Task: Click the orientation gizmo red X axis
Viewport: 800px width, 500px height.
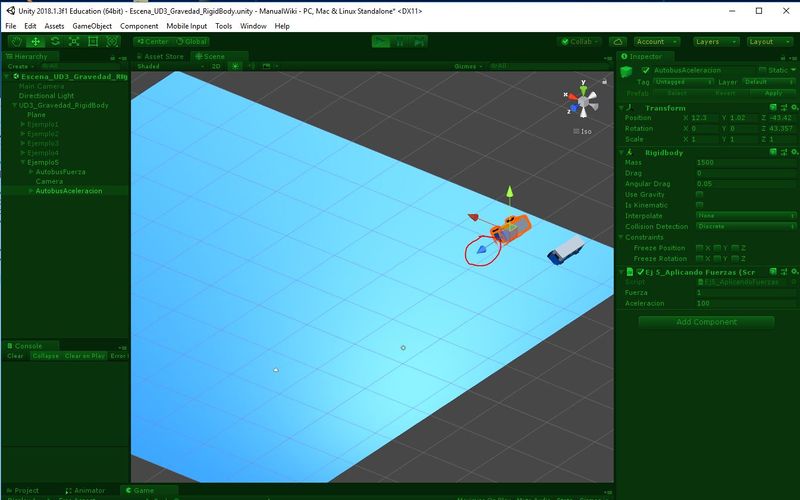Action: [x=571, y=96]
